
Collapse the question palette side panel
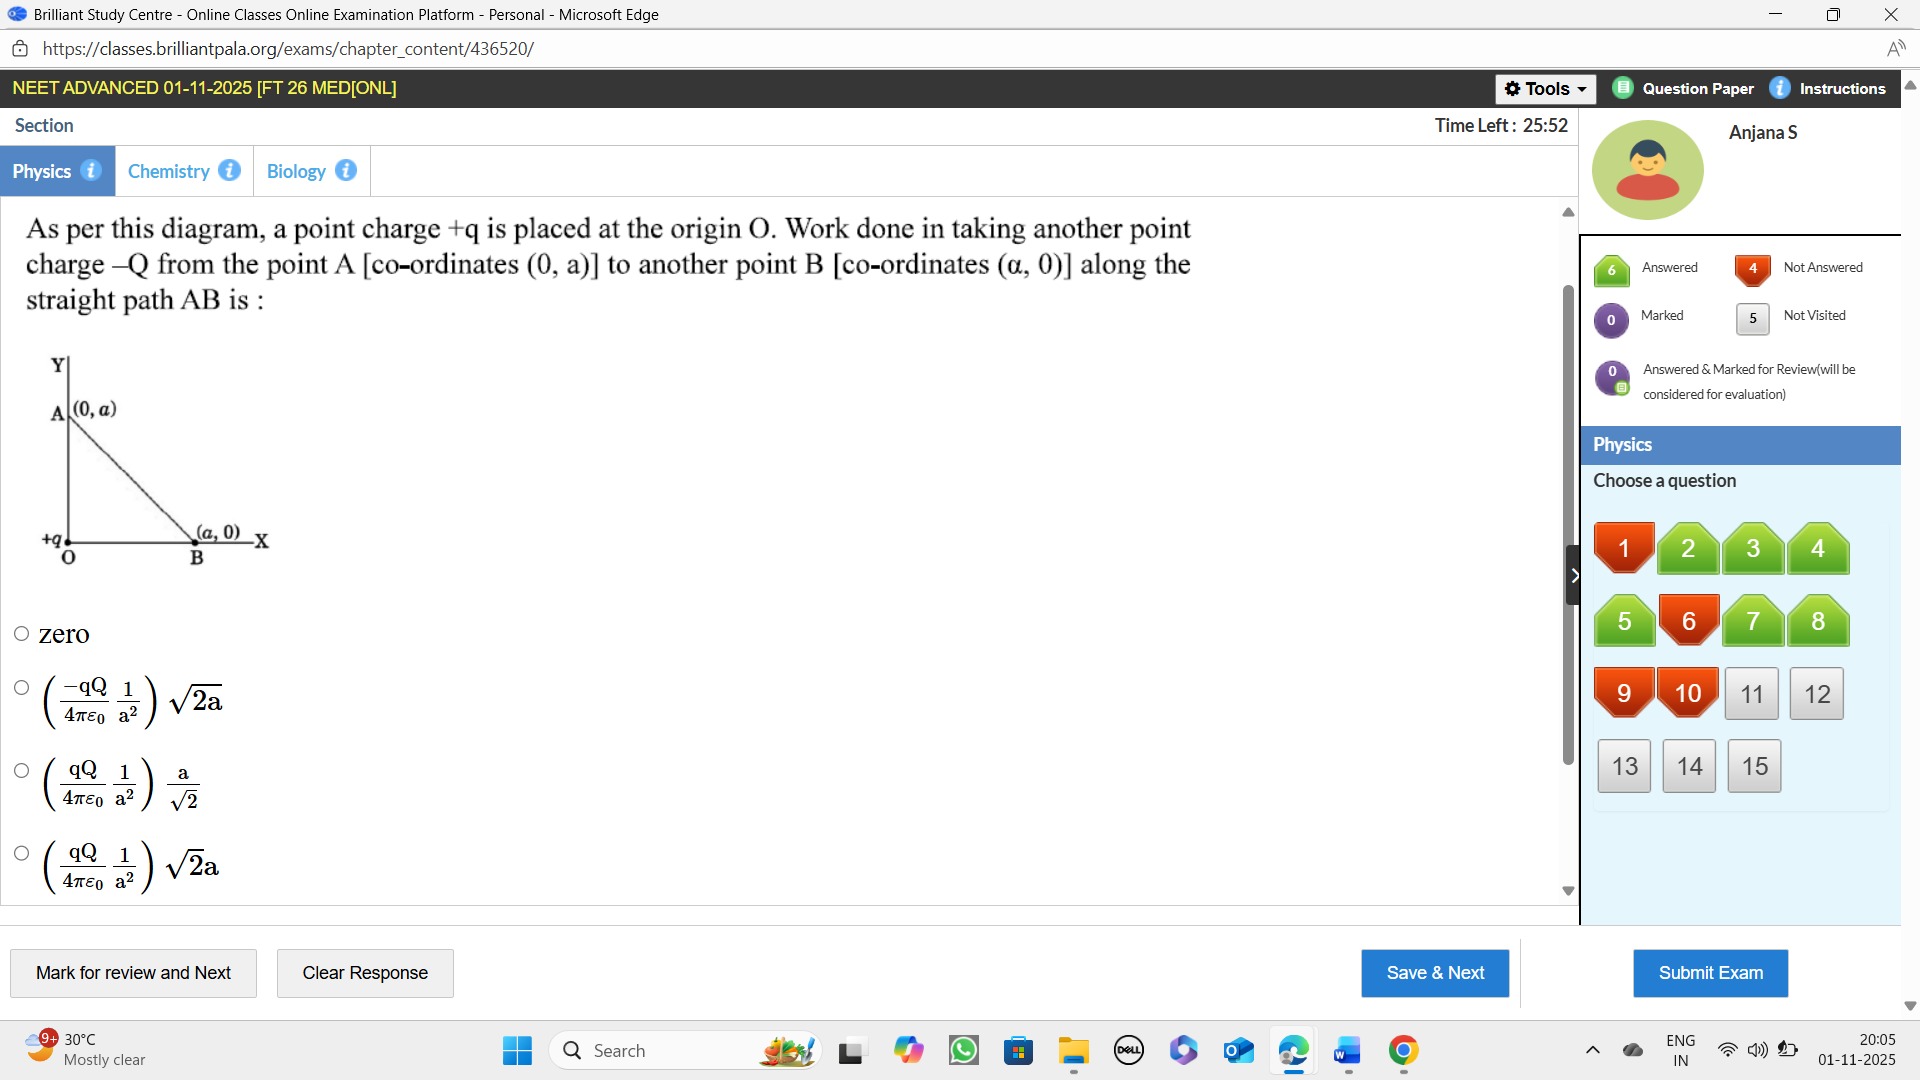click(x=1573, y=575)
